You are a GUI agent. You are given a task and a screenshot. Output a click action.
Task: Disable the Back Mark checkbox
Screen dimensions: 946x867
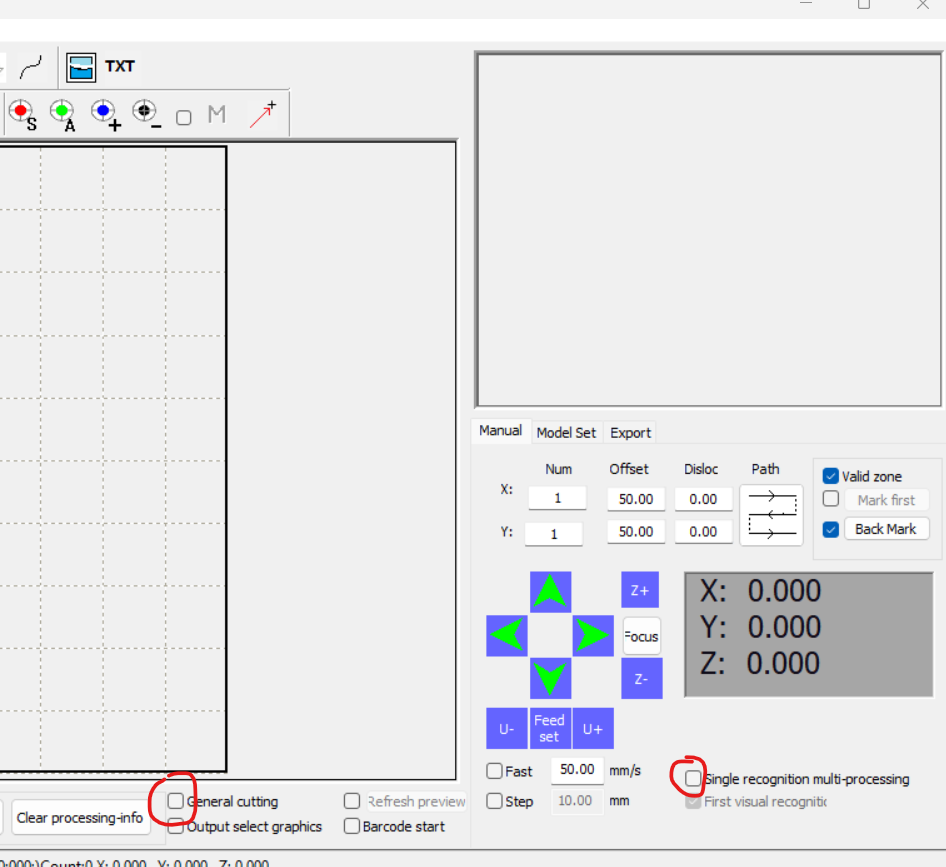tap(831, 530)
